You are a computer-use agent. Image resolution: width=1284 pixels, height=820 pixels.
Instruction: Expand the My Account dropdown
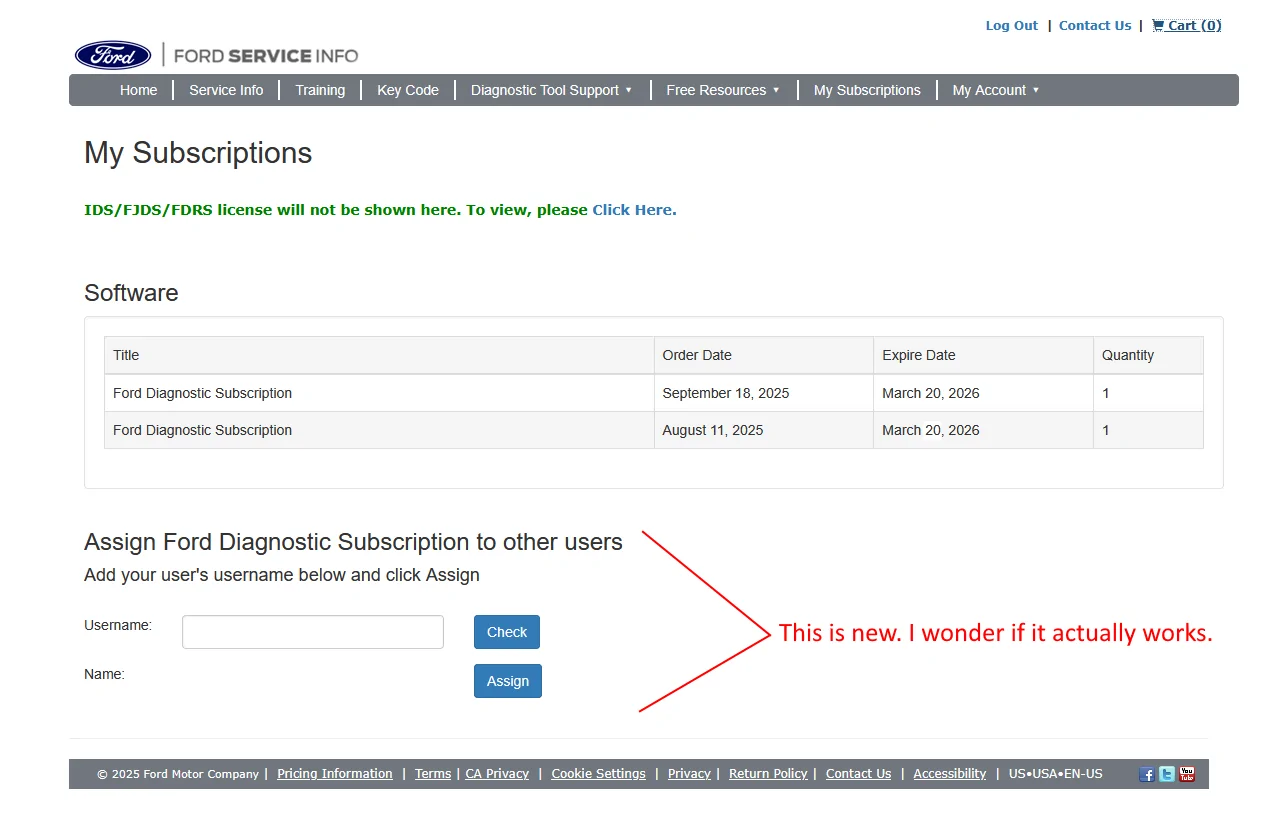click(x=995, y=90)
